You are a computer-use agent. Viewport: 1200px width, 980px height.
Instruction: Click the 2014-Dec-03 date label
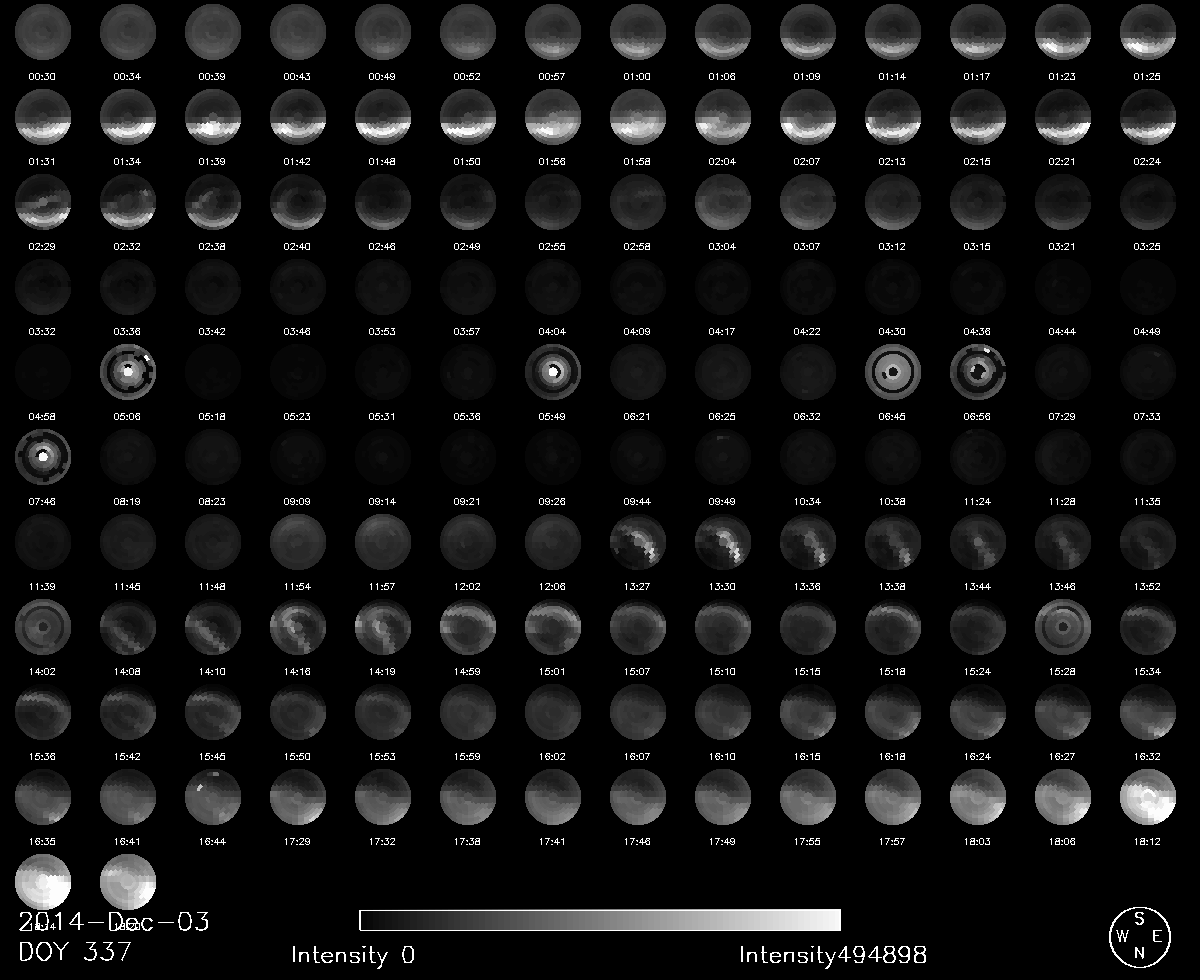[114, 922]
